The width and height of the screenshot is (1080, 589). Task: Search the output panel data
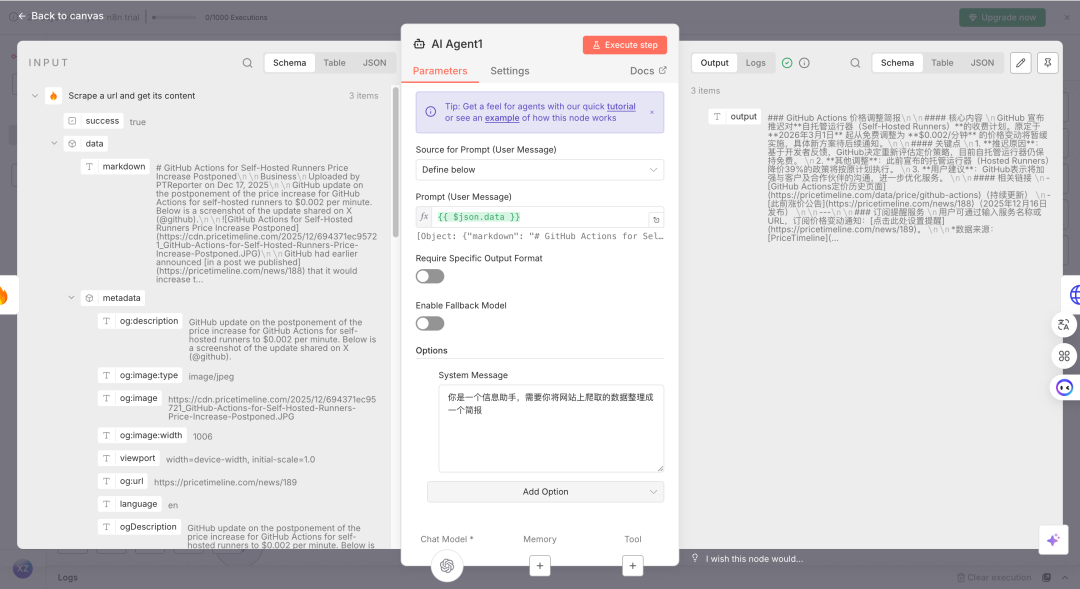coord(855,63)
